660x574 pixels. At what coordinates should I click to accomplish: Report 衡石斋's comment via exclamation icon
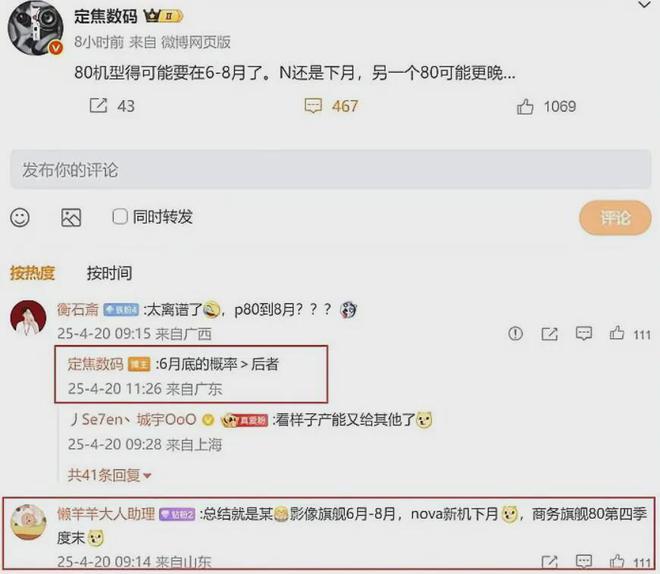point(516,334)
